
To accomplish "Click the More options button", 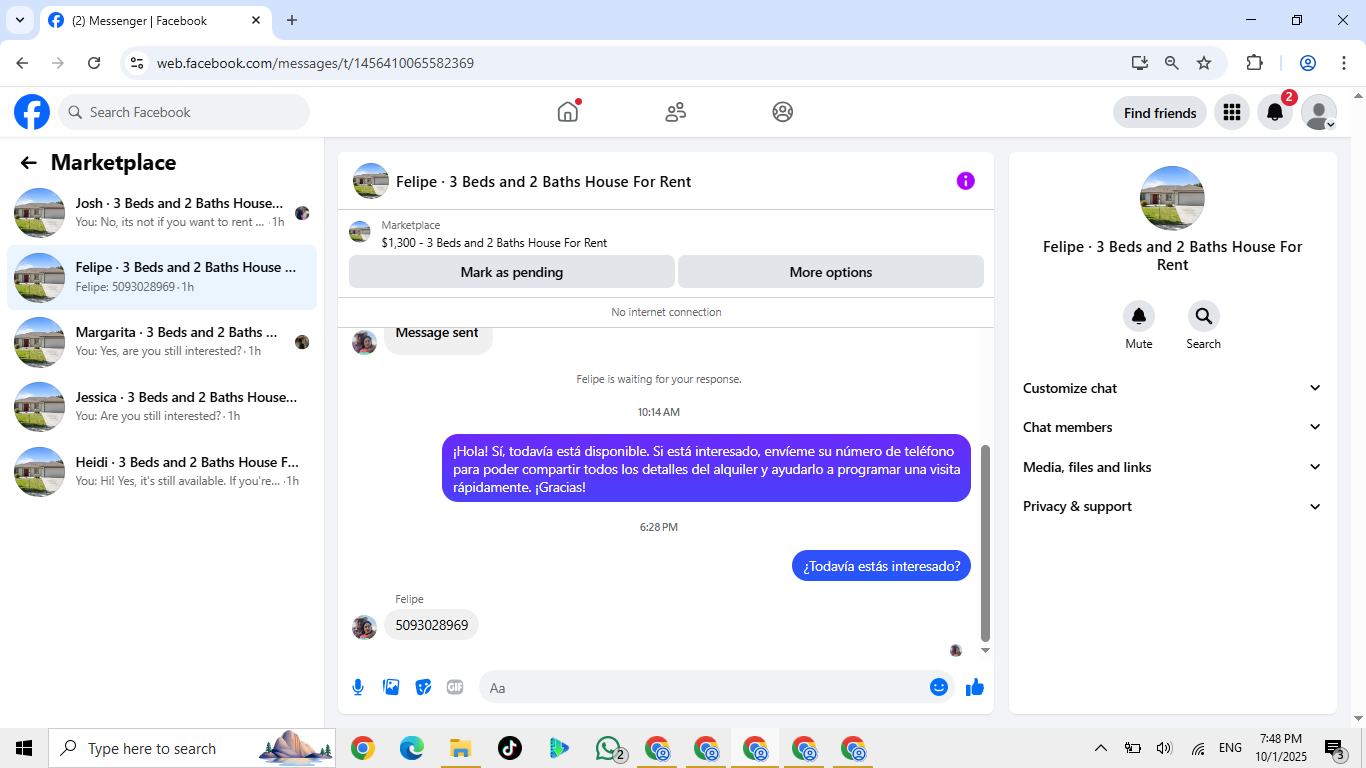I will click(x=831, y=272).
